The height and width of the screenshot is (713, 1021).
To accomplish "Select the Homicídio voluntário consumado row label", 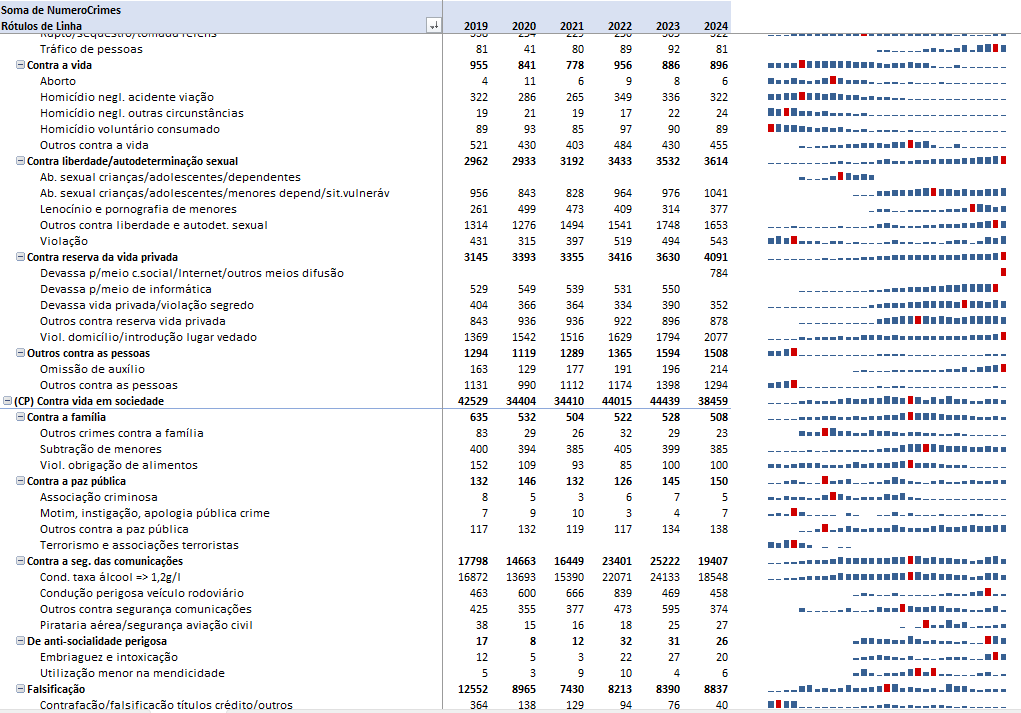I will tap(130, 129).
